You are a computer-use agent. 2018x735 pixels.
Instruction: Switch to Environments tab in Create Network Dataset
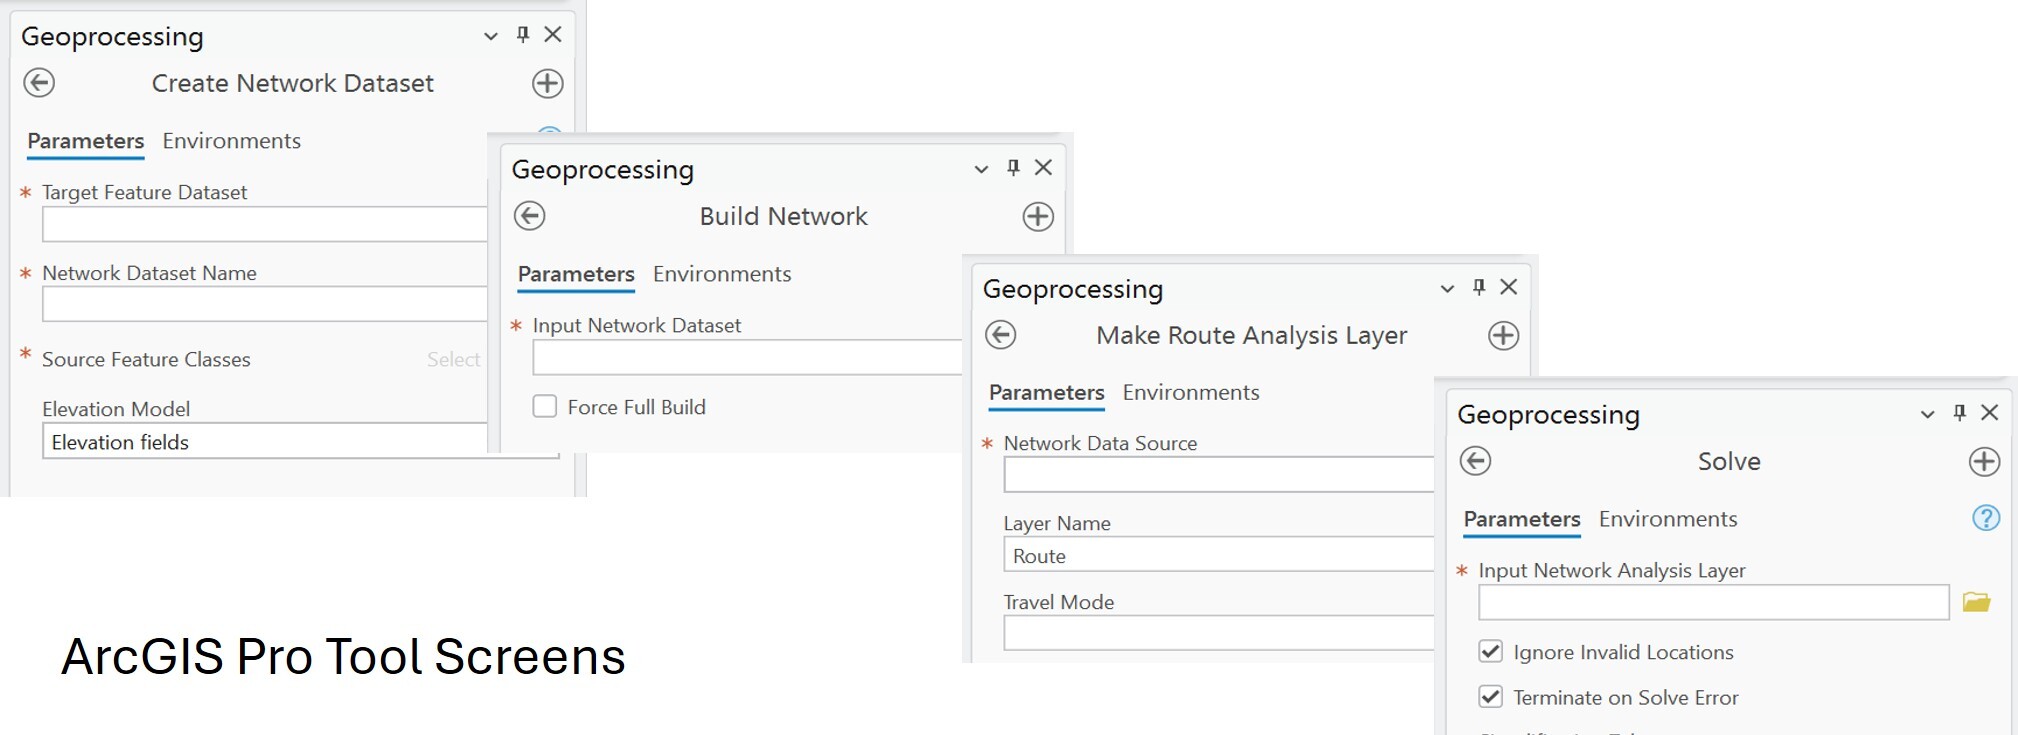coord(232,141)
